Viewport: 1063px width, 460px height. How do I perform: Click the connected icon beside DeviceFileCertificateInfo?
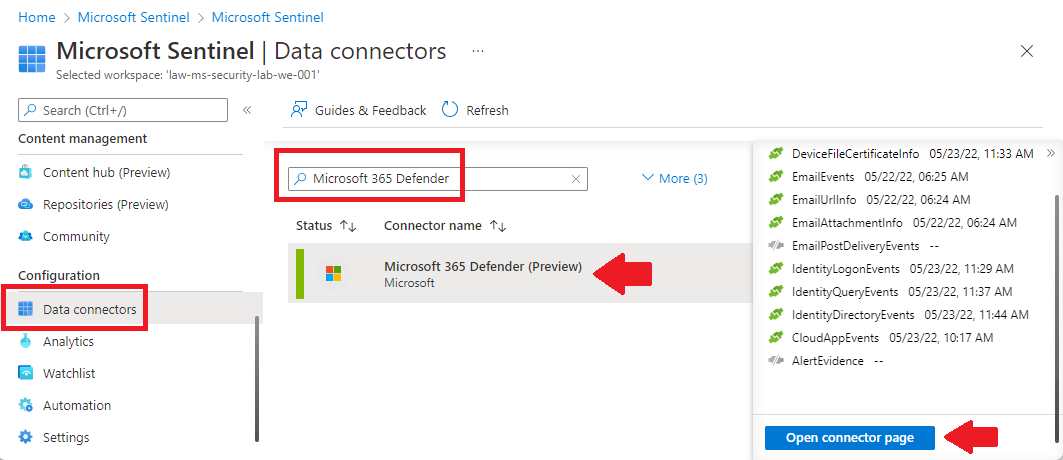tap(776, 154)
